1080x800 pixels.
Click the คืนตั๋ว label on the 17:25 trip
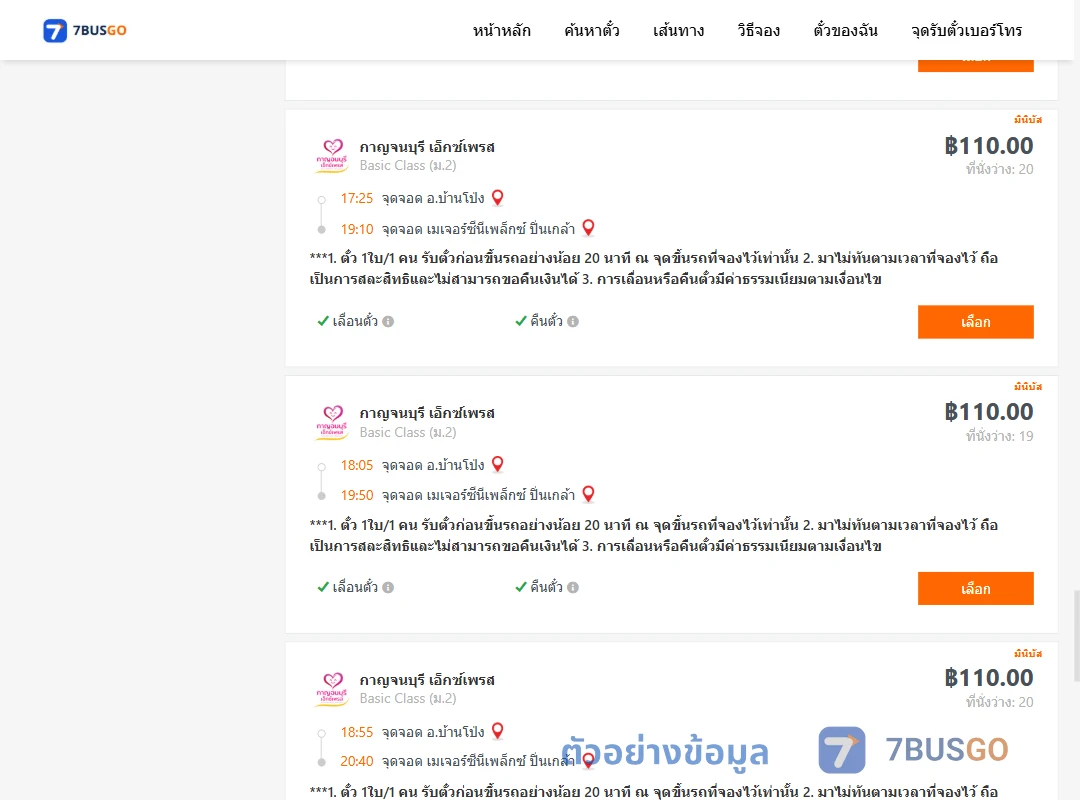pos(546,321)
